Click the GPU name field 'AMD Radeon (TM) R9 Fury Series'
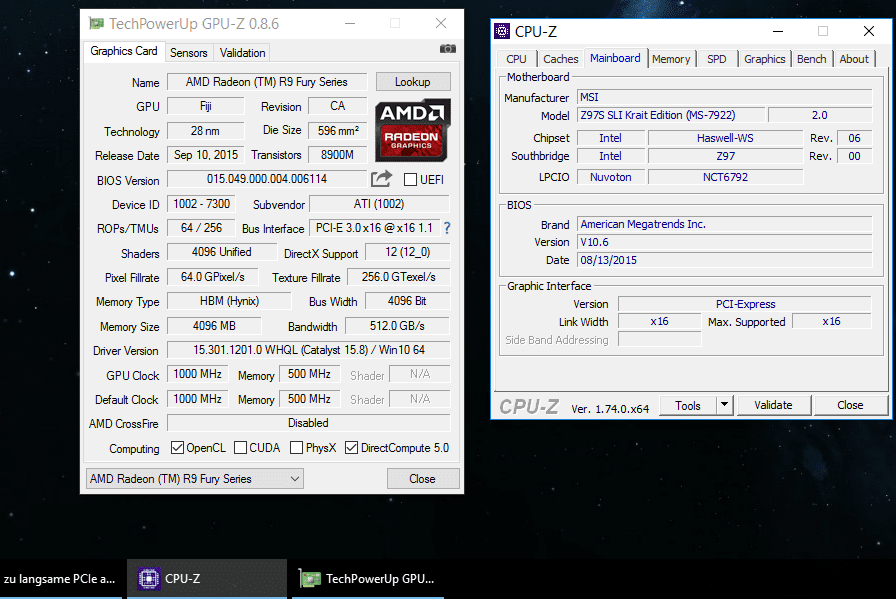The image size is (896, 599). 266,82
